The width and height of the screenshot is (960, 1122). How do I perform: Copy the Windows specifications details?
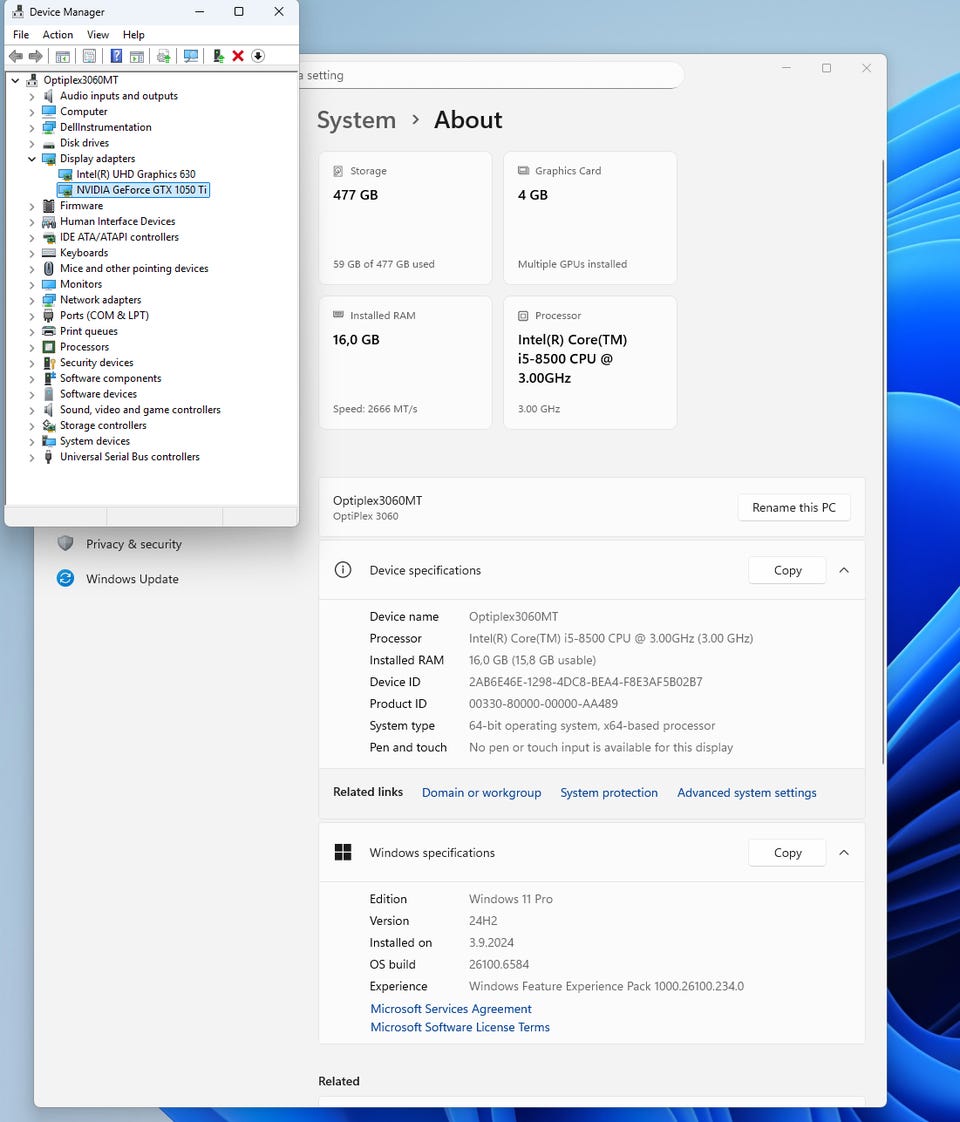787,853
